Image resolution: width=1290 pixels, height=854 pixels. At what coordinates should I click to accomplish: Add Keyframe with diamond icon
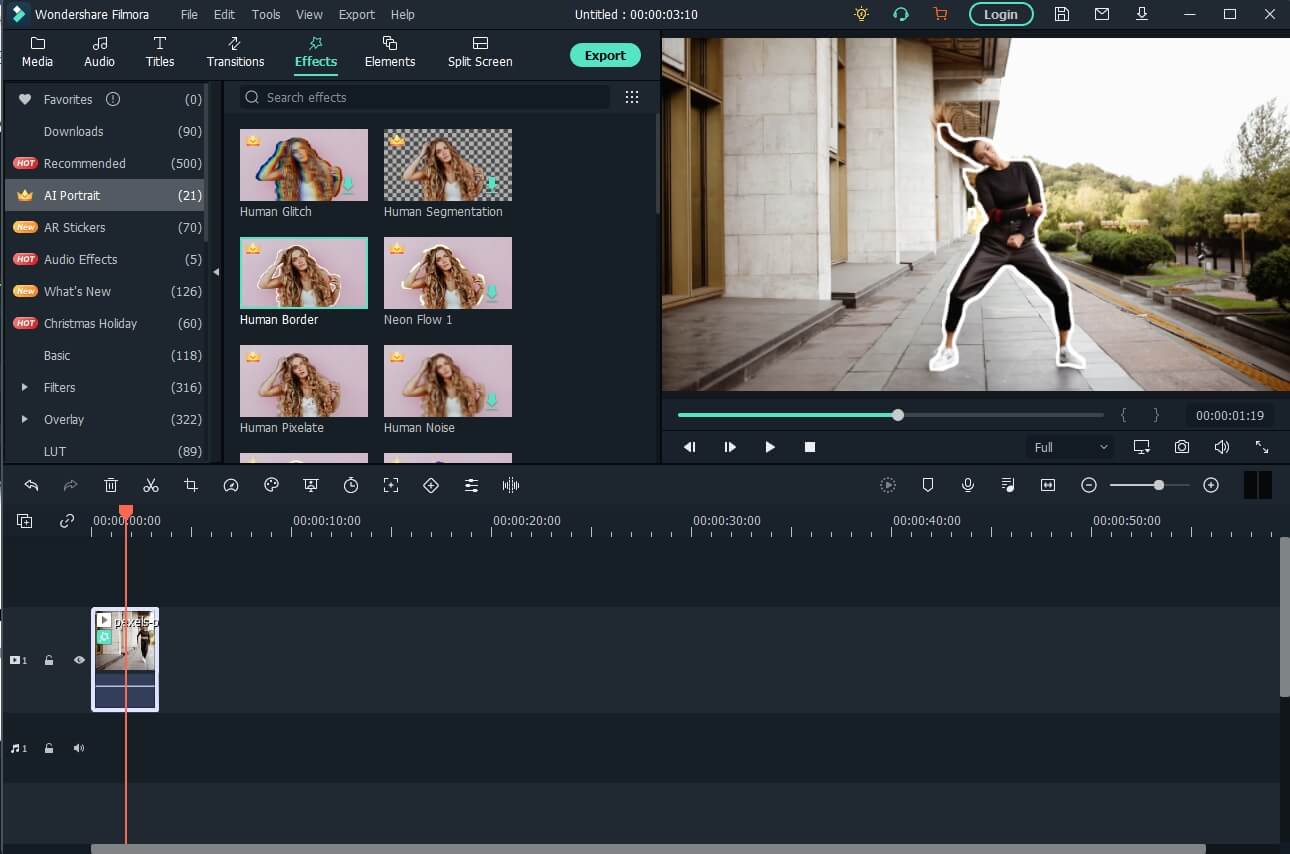pos(431,485)
